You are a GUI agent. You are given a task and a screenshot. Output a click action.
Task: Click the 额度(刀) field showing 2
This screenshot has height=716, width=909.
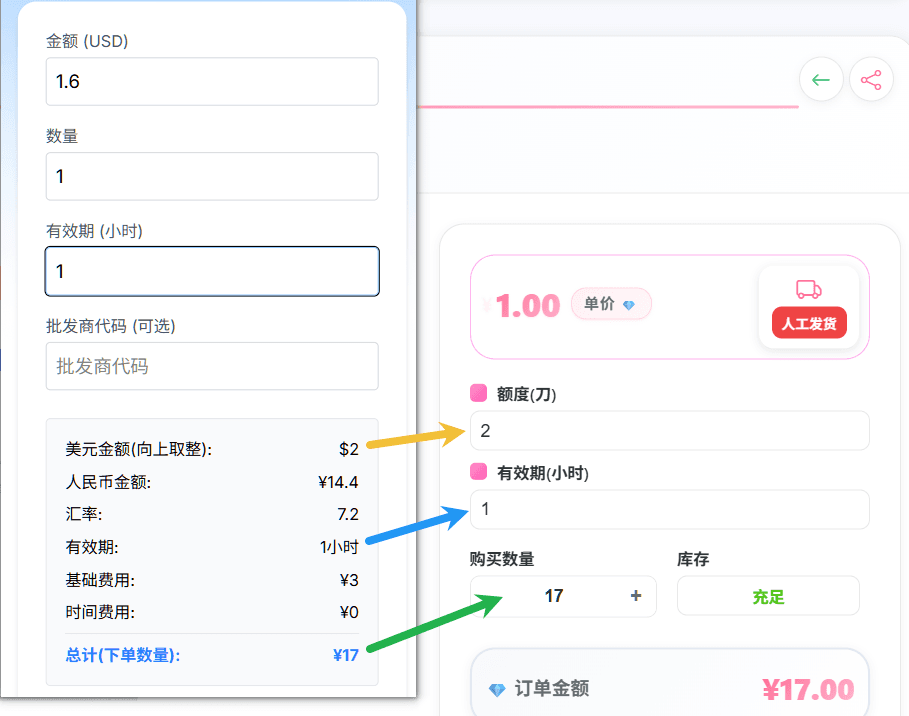pyautogui.click(x=669, y=431)
